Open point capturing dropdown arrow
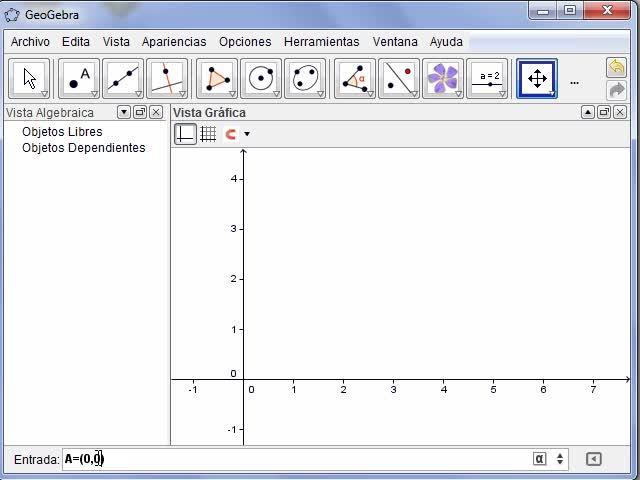 [247, 134]
